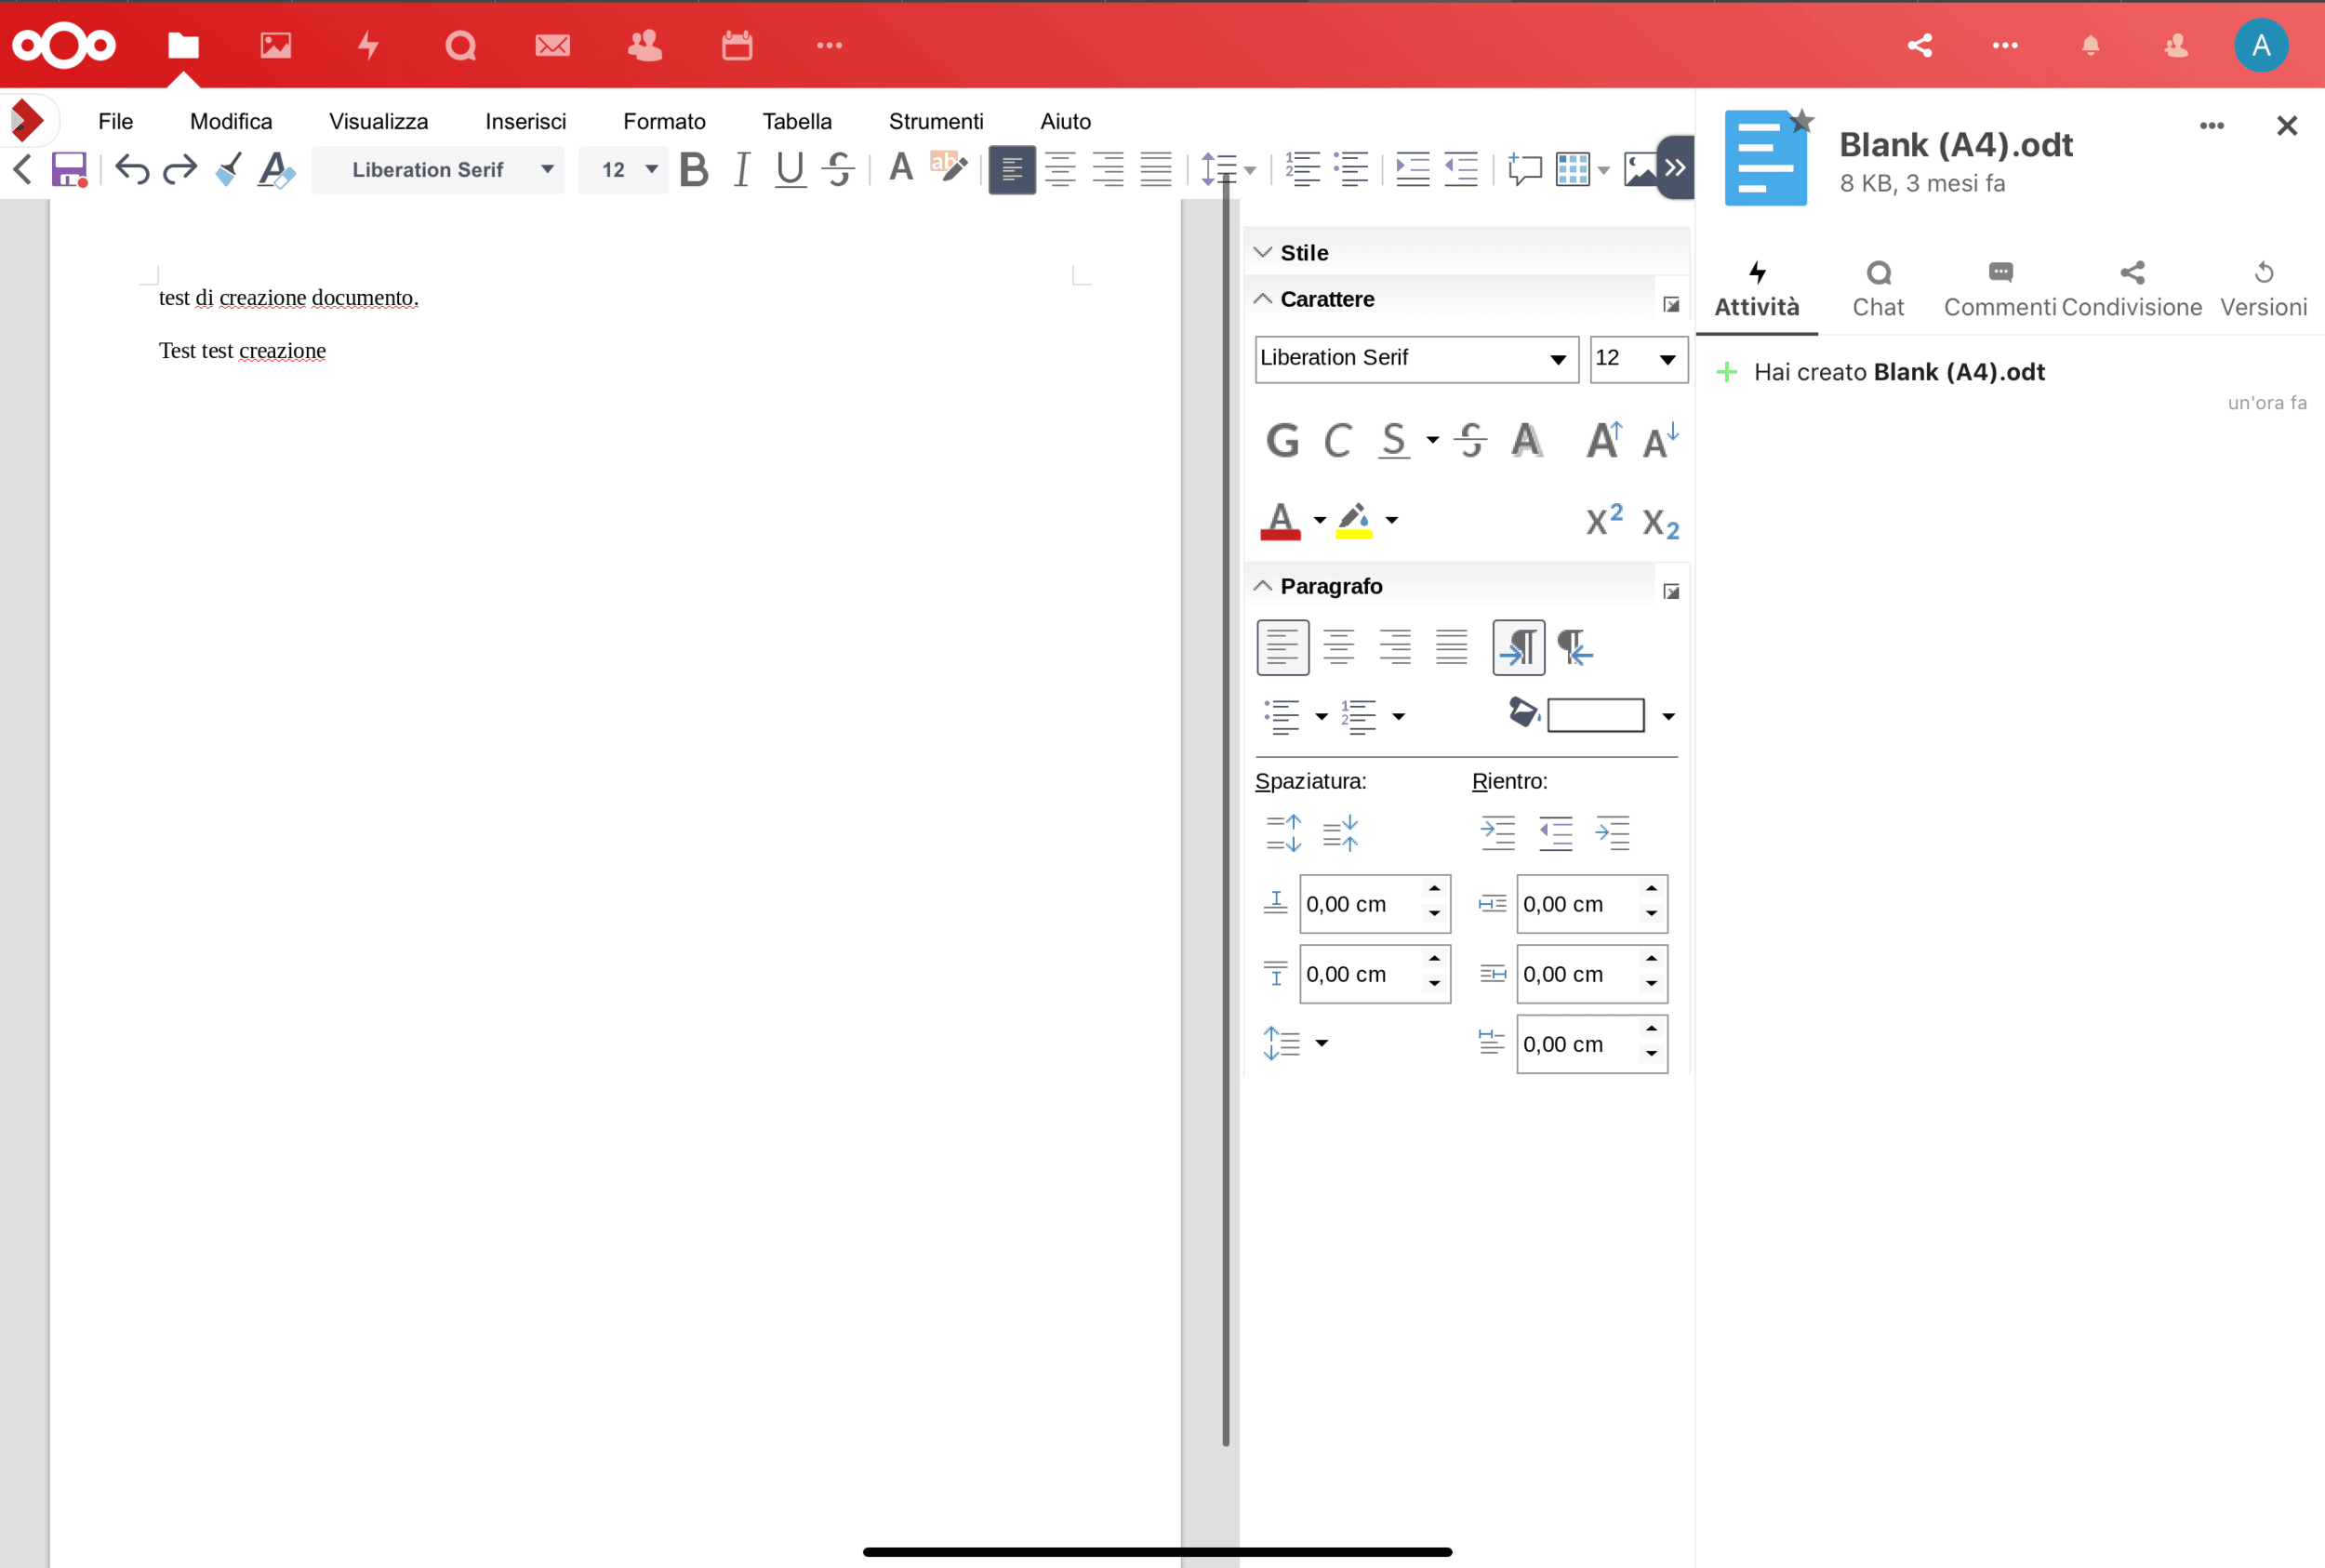Toggle bold in the toolbar

coord(694,169)
